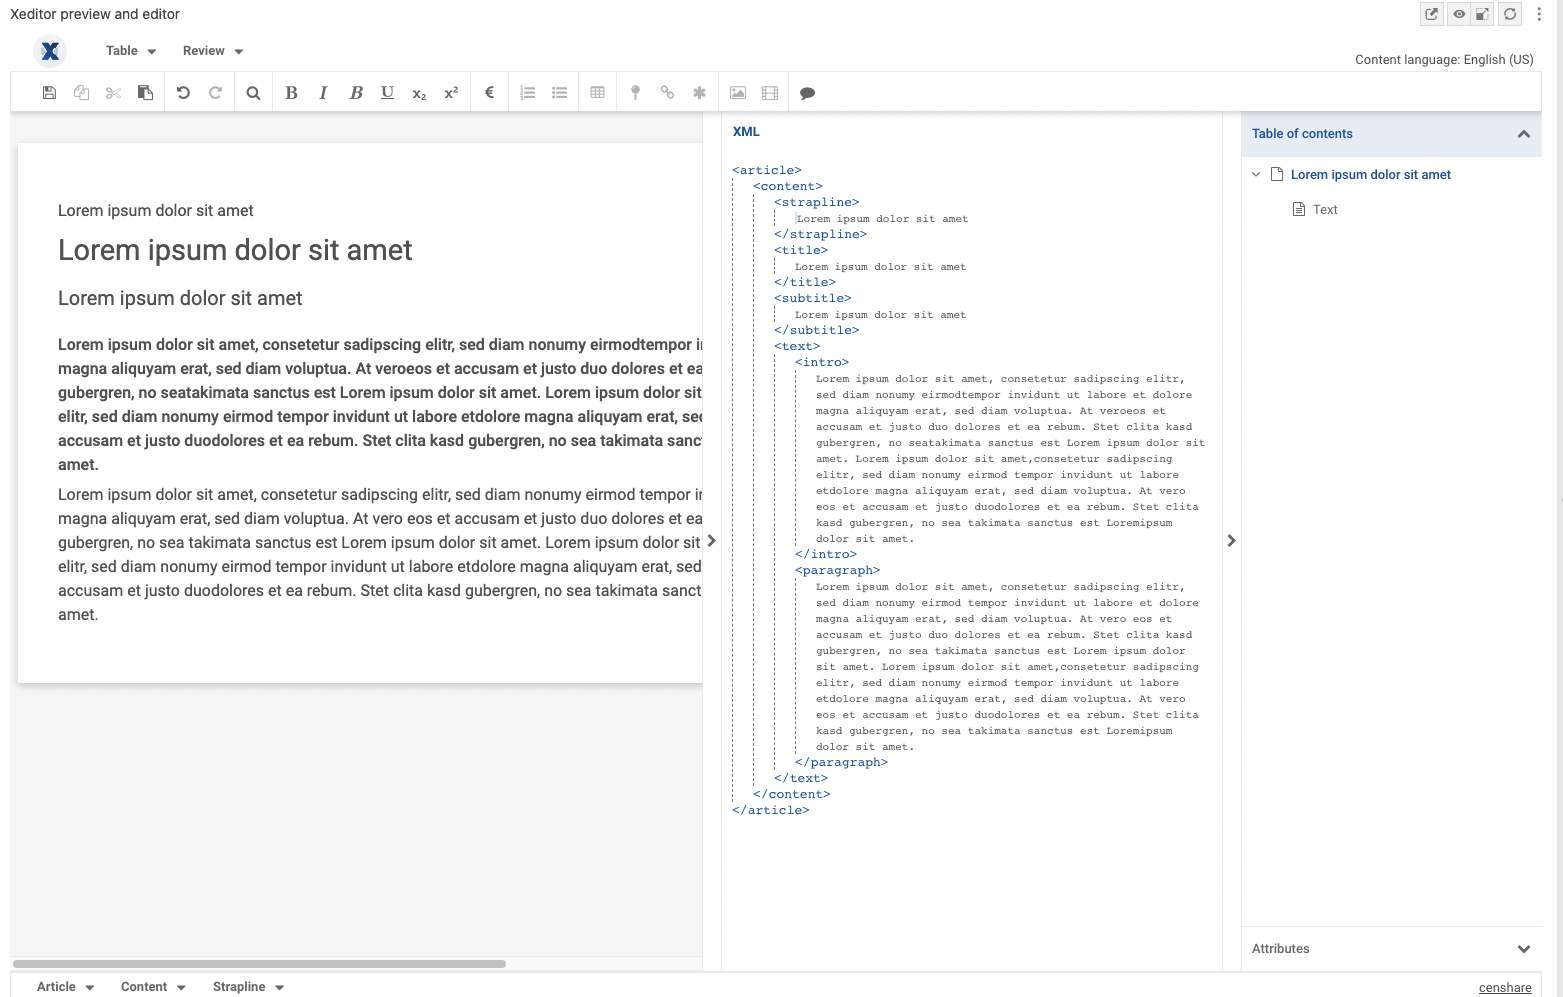Click the insert image icon
Image resolution: width=1563 pixels, height=997 pixels.
[x=737, y=92]
